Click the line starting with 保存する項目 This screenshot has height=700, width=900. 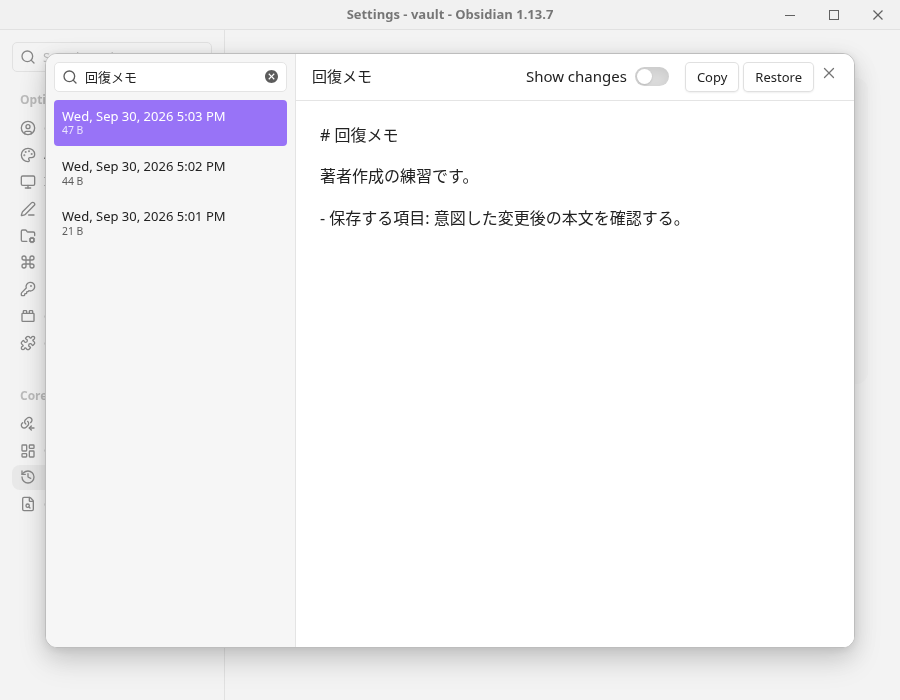pyautogui.click(x=501, y=218)
